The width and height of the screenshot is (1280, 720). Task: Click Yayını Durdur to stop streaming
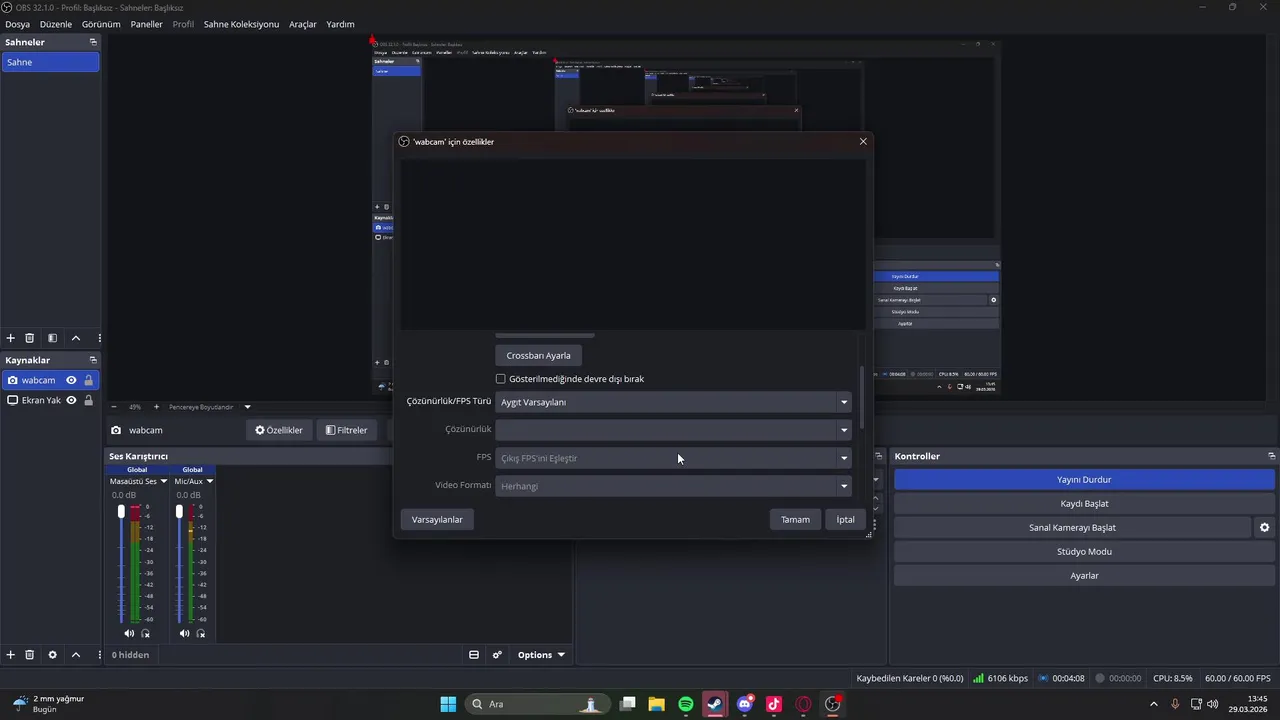1084,479
